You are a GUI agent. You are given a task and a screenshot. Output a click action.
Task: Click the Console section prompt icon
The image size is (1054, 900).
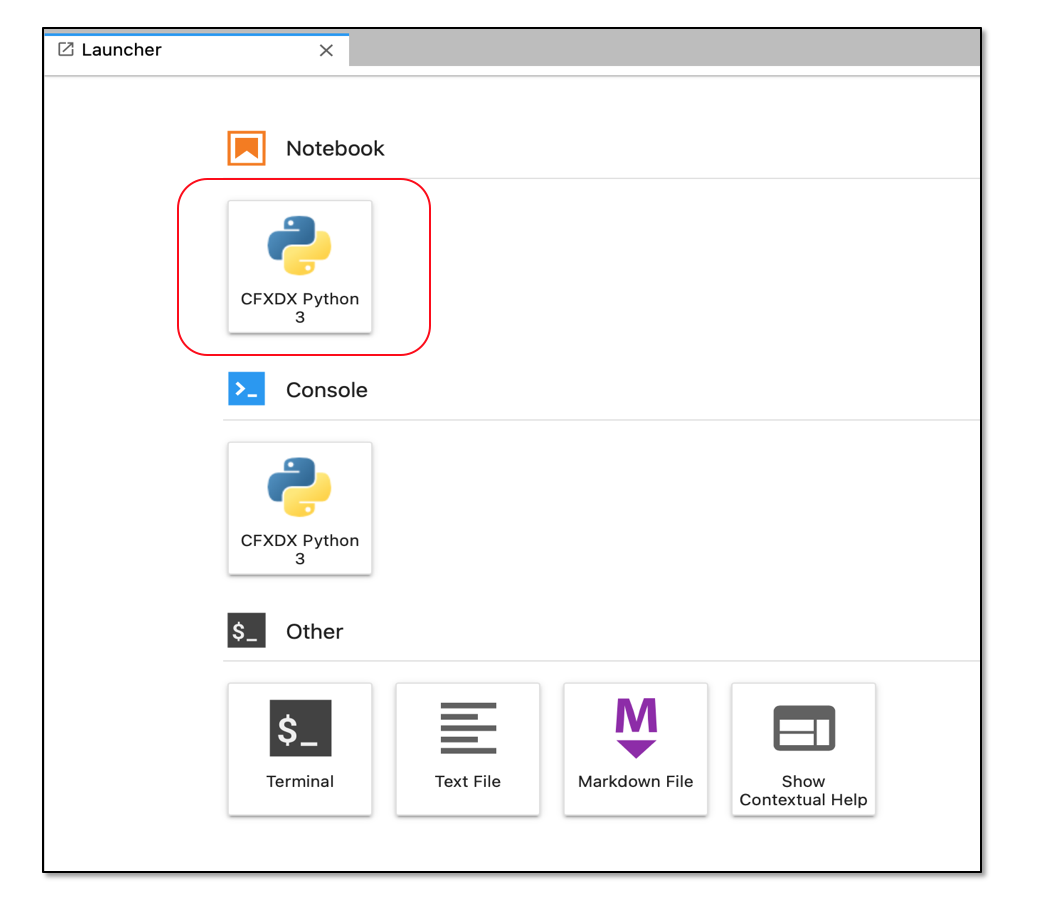coord(247,389)
